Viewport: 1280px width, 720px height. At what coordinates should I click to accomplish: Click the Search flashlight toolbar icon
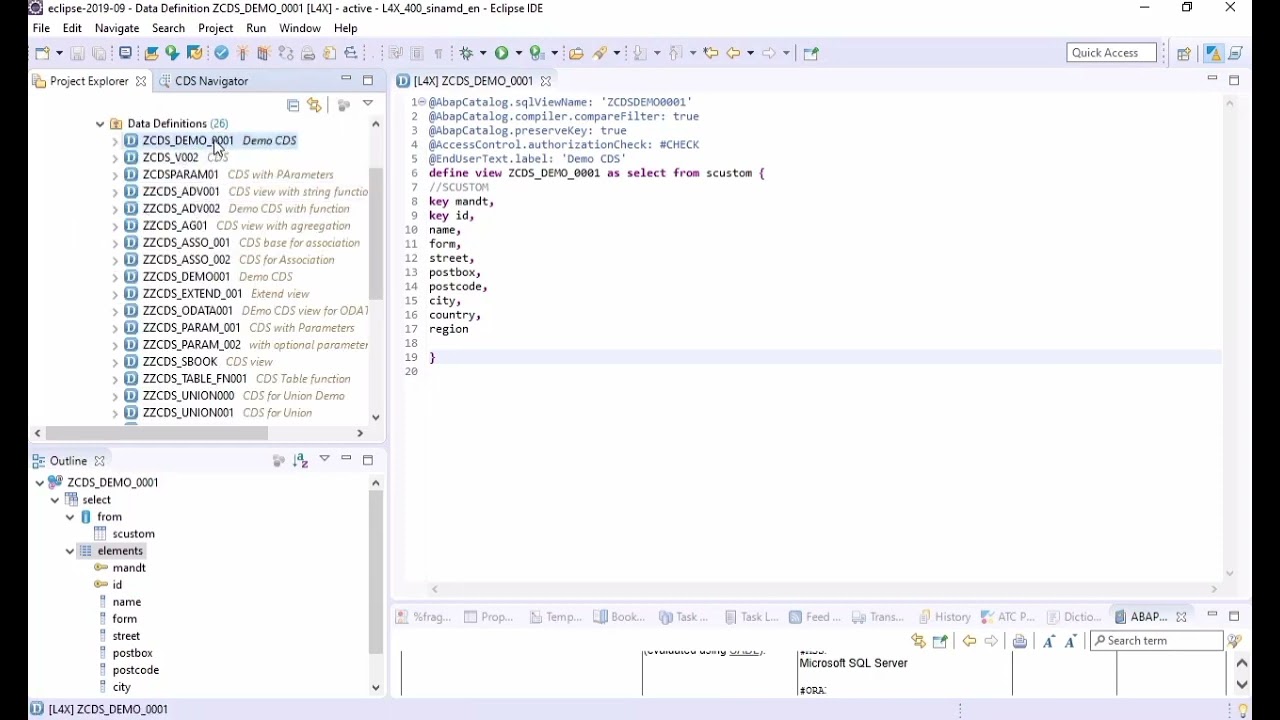coord(601,53)
